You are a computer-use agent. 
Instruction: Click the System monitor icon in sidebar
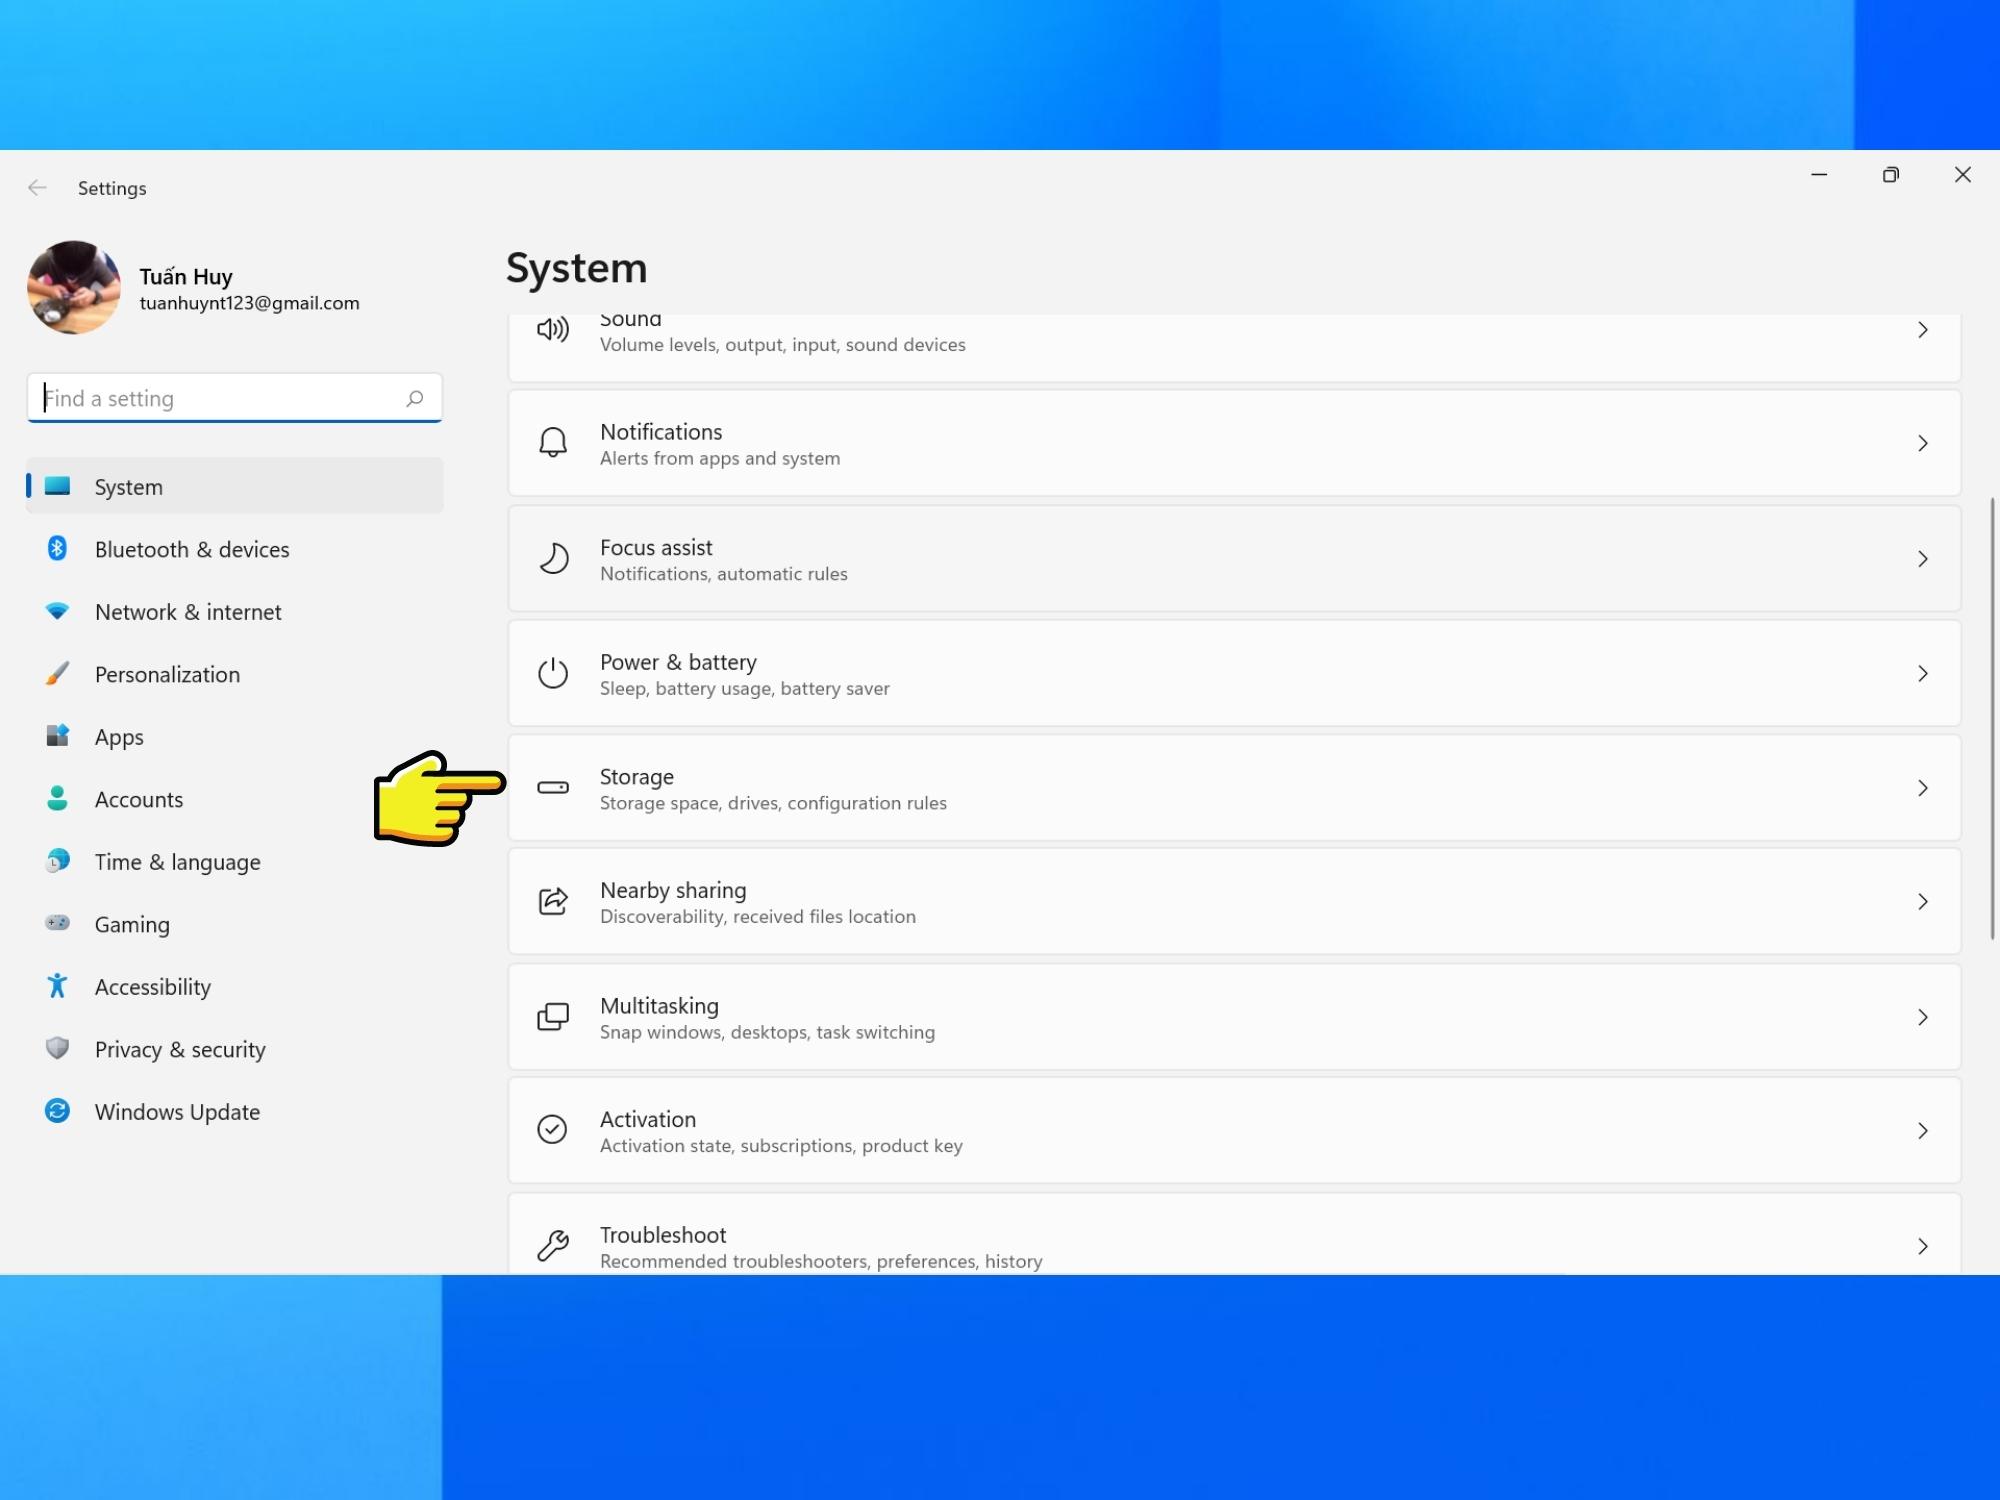[x=58, y=486]
